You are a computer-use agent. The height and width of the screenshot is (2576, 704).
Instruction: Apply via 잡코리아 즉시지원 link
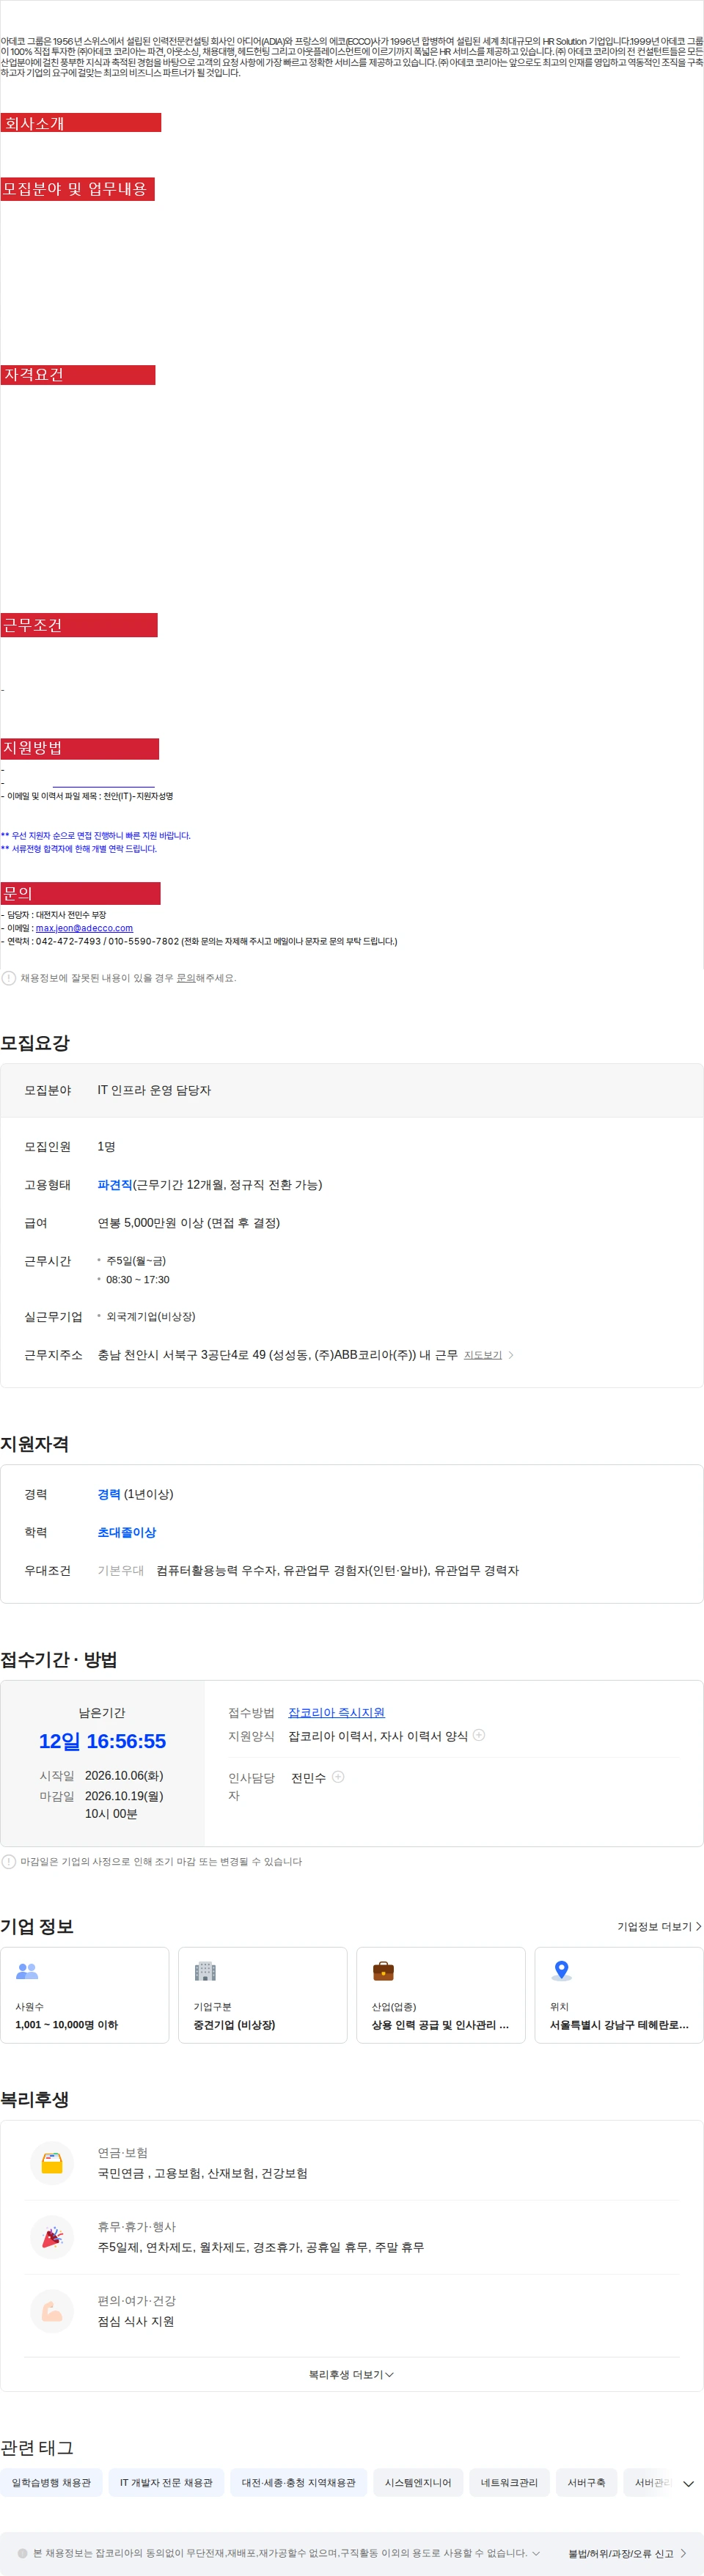point(337,1713)
